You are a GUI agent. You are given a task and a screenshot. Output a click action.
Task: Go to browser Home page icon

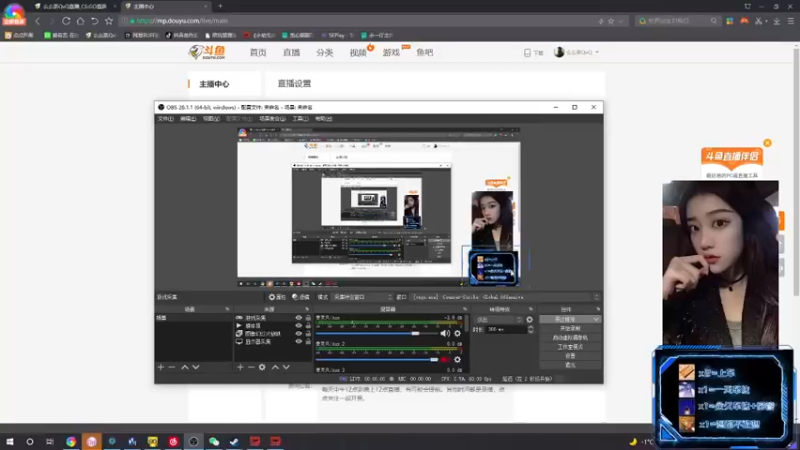pos(80,21)
